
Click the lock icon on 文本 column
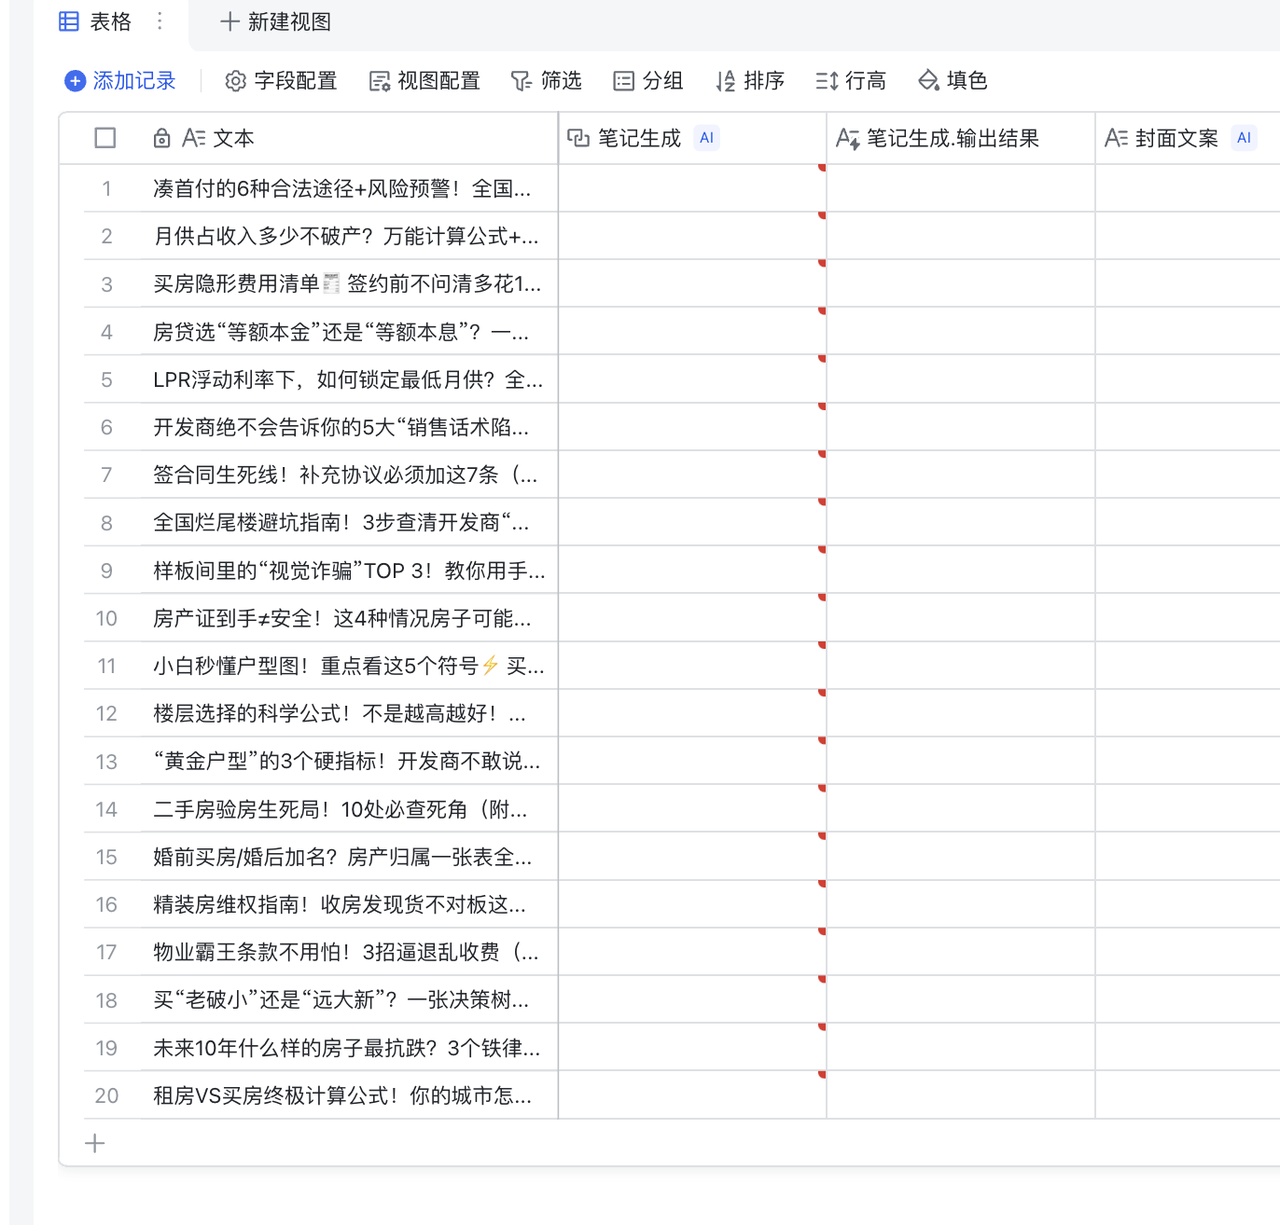click(162, 138)
